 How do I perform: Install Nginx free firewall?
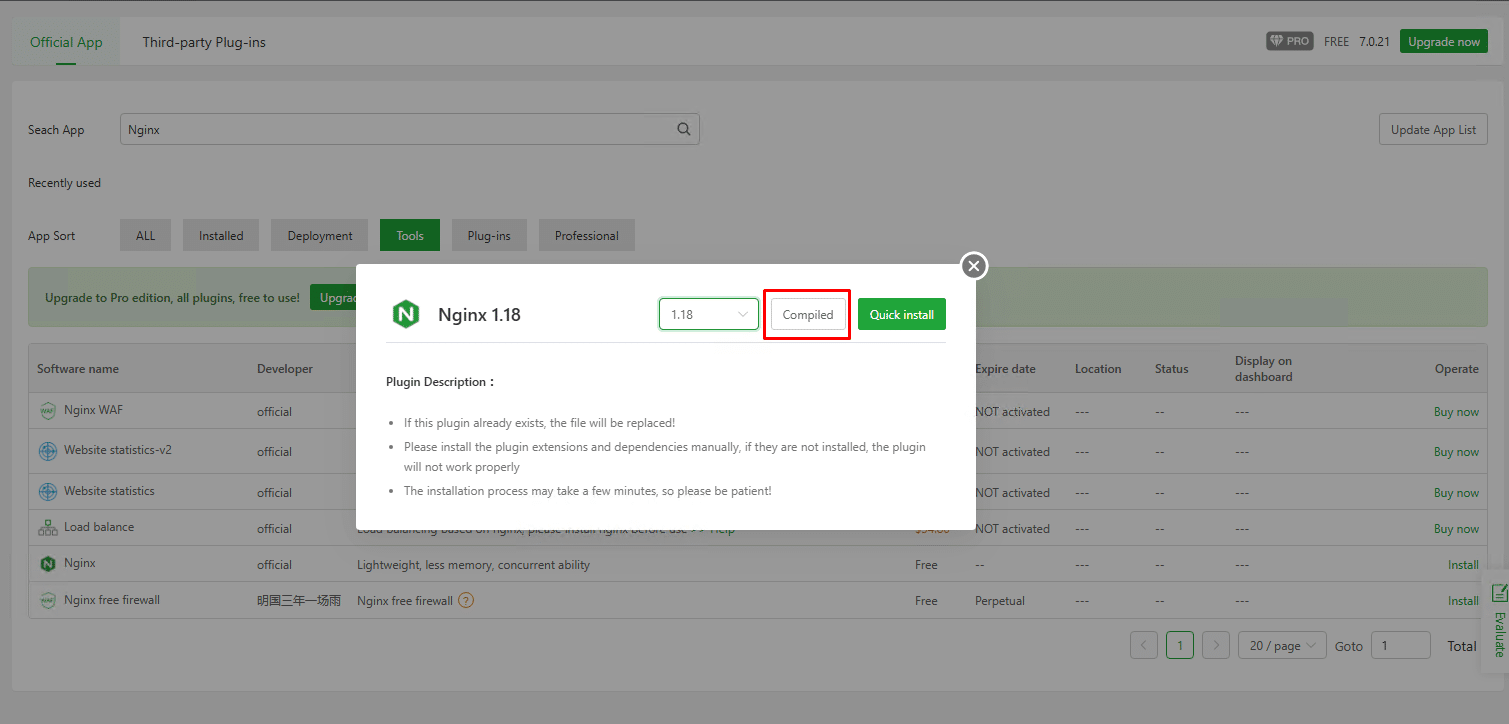1463,601
